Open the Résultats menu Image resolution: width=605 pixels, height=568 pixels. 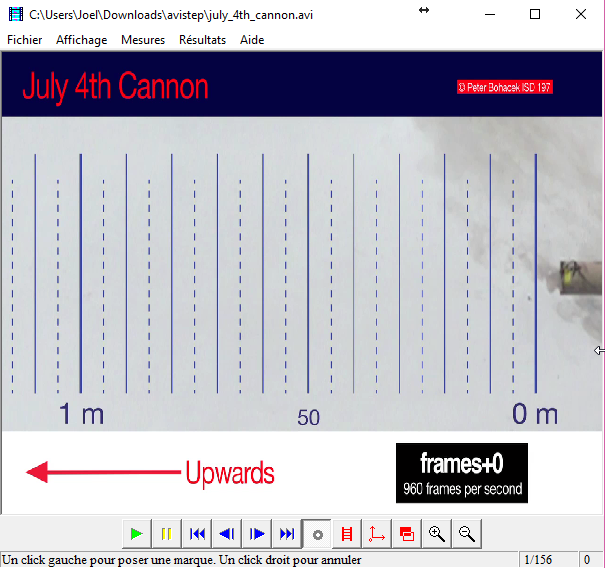click(x=202, y=40)
